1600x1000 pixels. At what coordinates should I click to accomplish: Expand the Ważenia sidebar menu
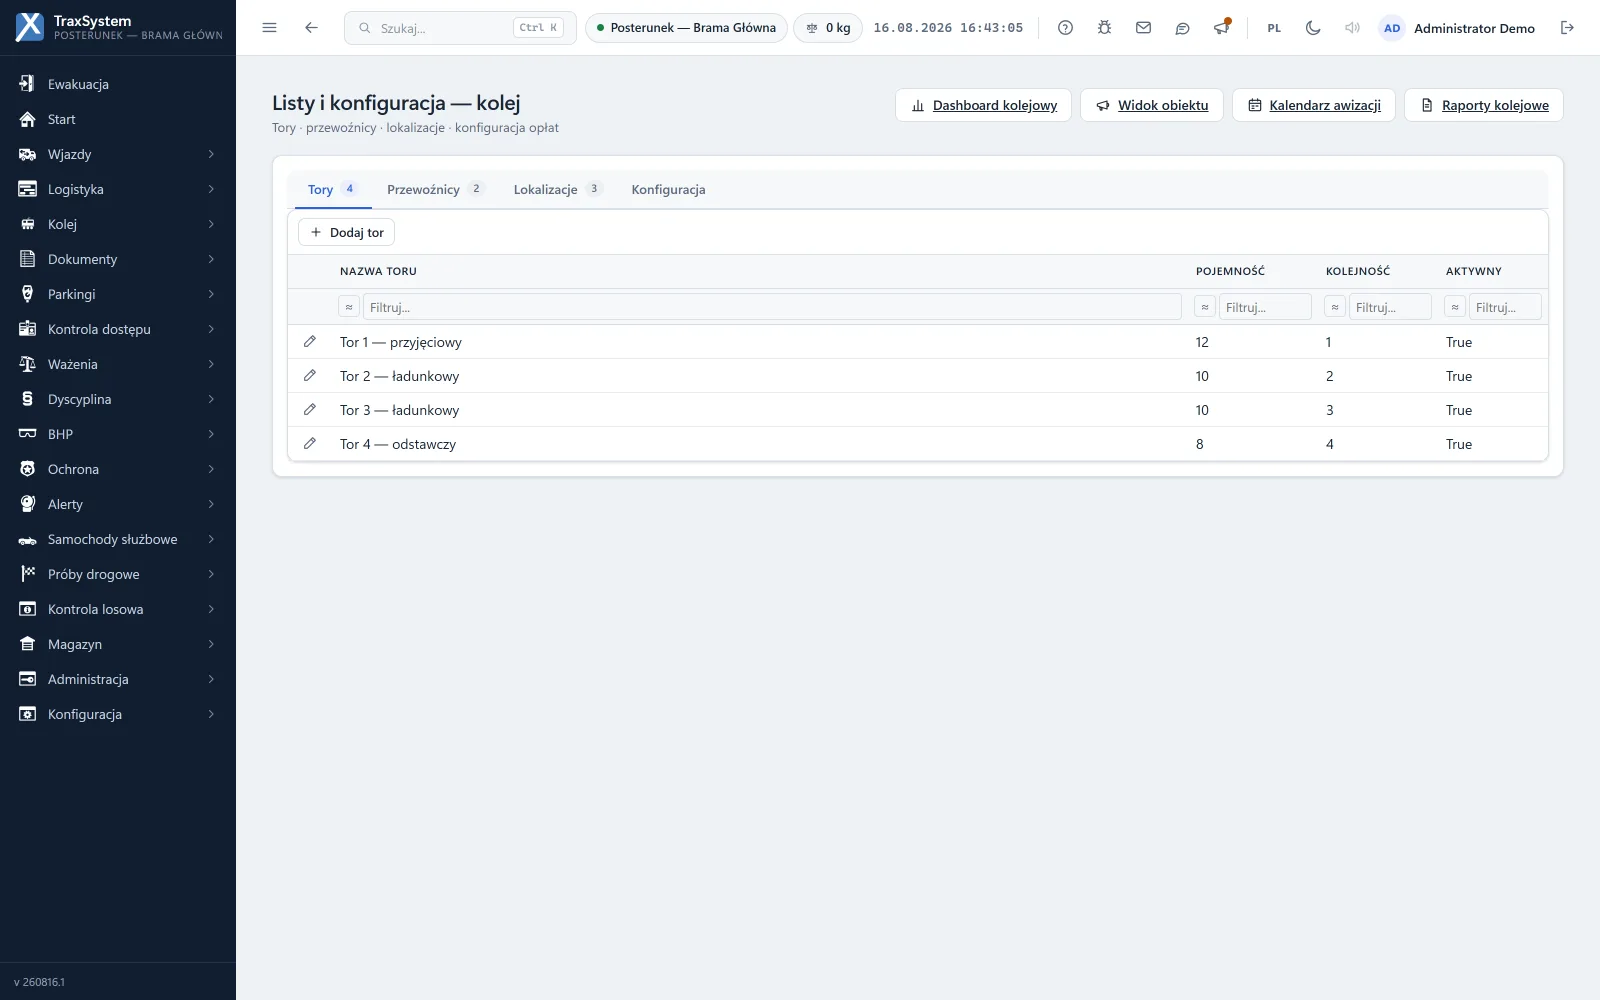click(x=118, y=364)
